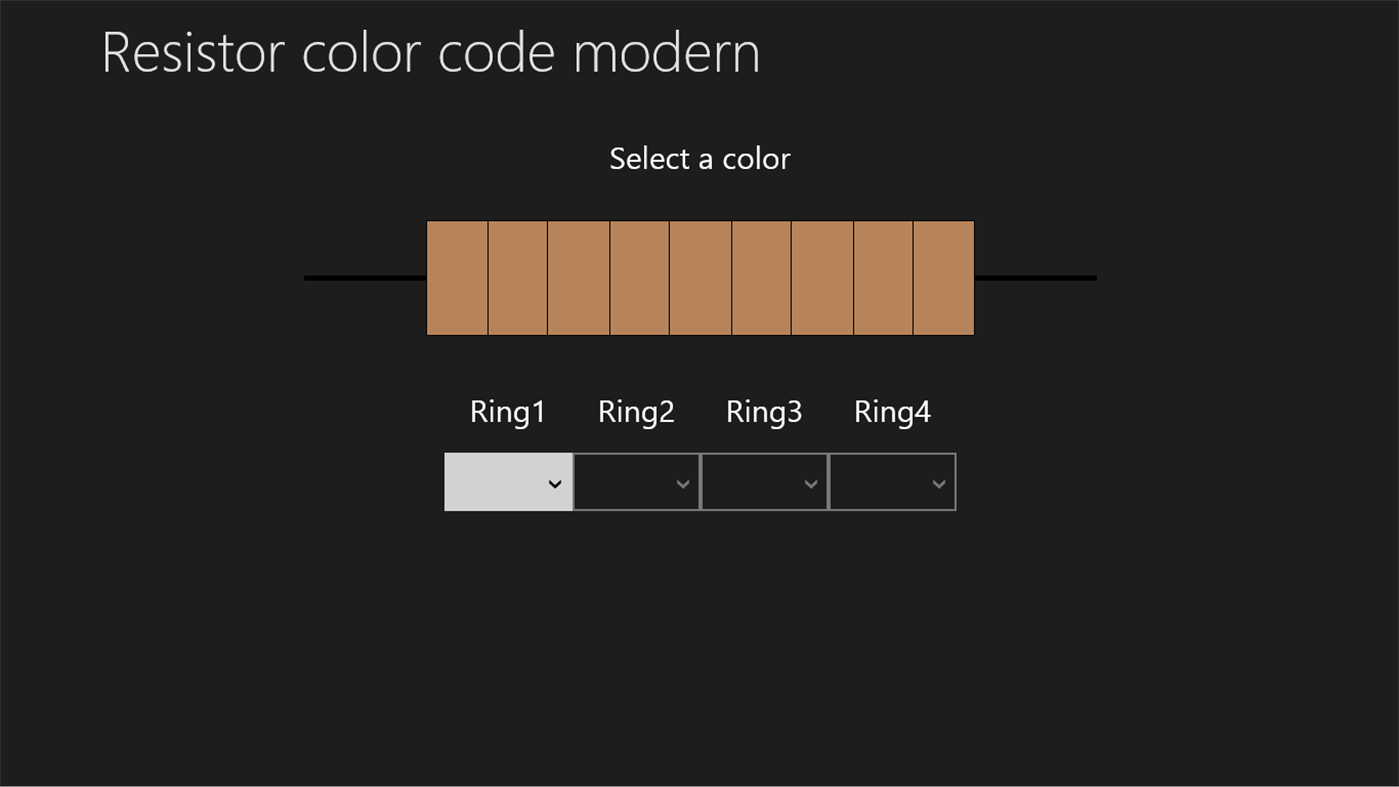Select the eighth resistor band from left
Image resolution: width=1399 pixels, height=787 pixels.
(883, 278)
